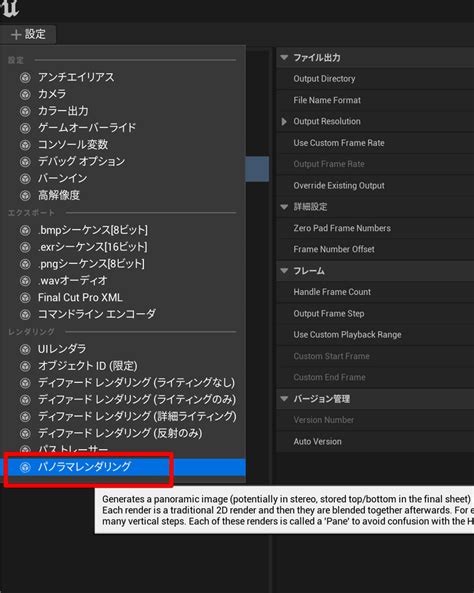Click Handle Frame Count label

click(332, 292)
